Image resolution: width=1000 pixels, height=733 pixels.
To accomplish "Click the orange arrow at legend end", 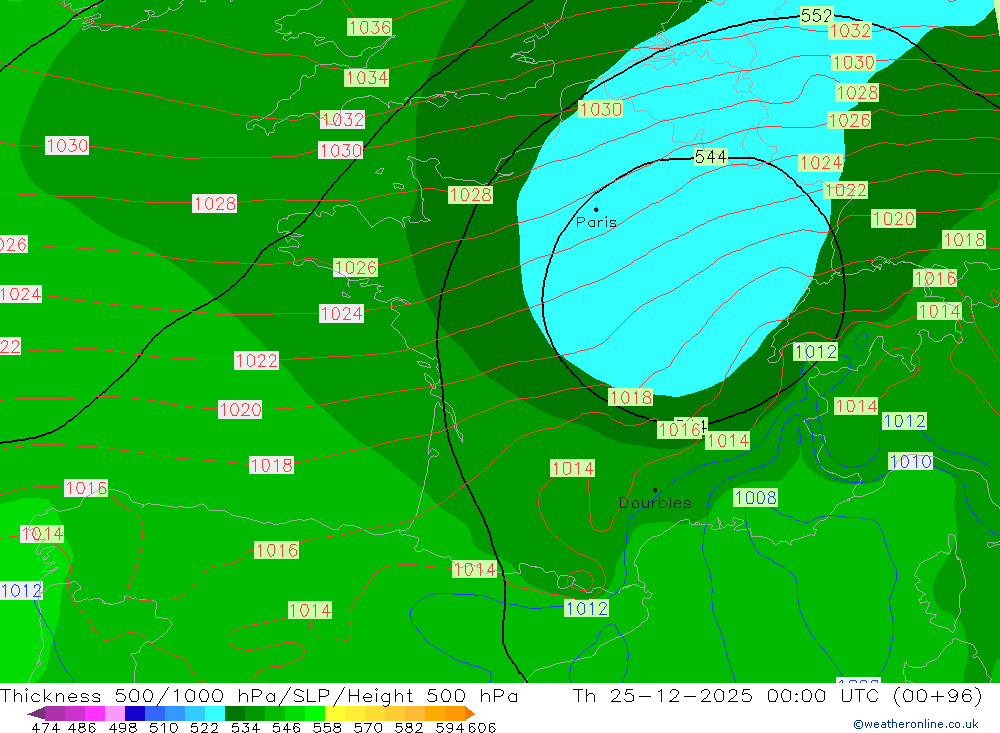I will pyautogui.click(x=469, y=713).
